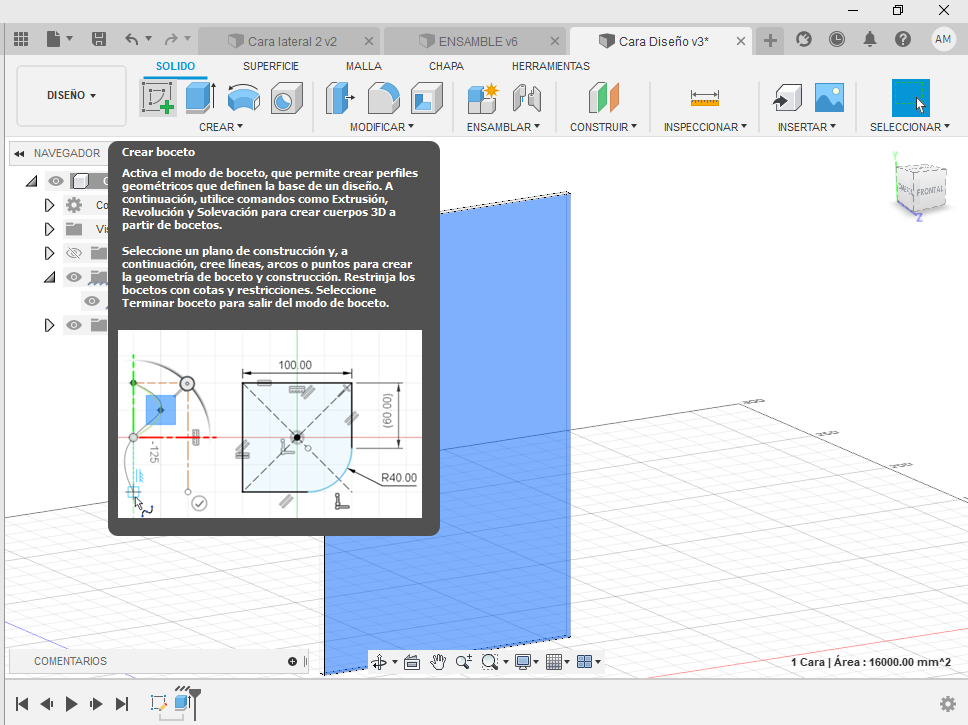Image resolution: width=968 pixels, height=725 pixels.
Task: Select the Press Pull tool
Action: (340, 98)
